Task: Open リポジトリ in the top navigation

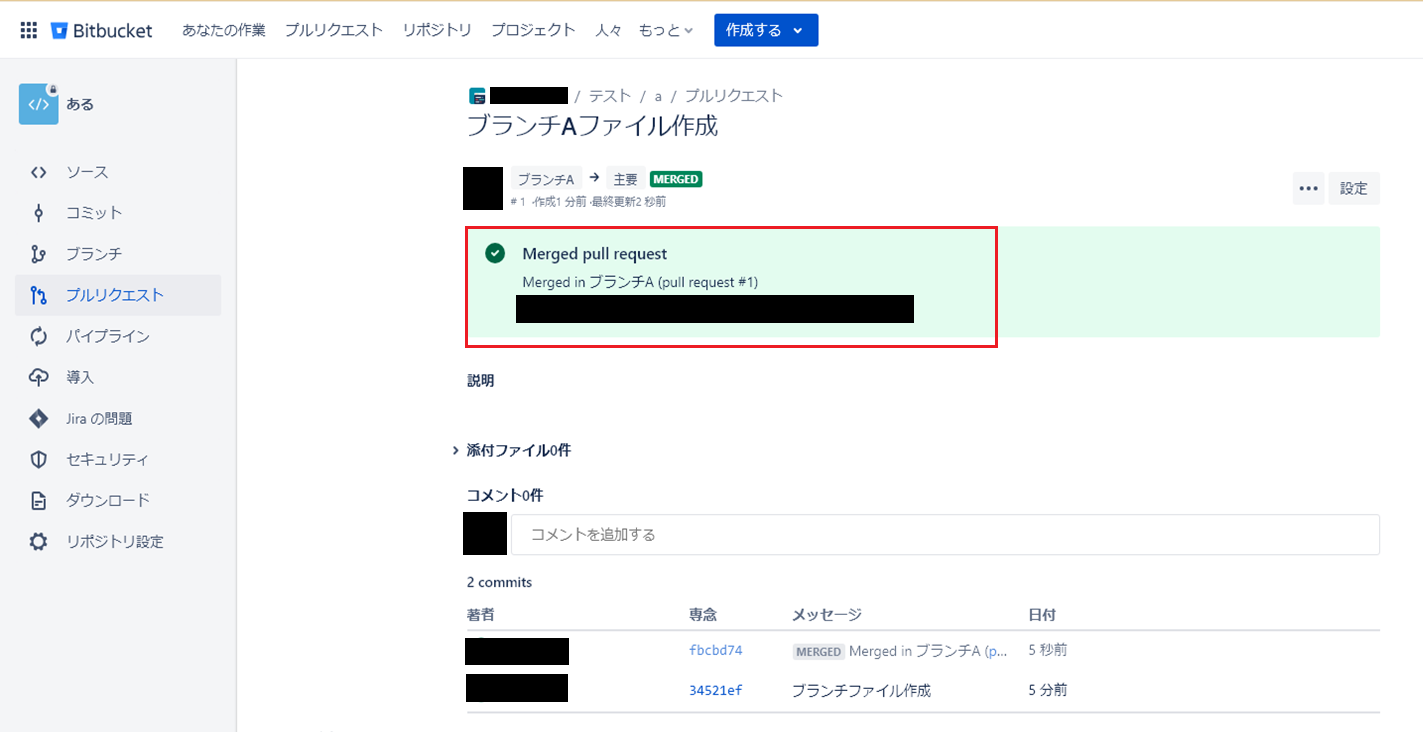Action: point(437,30)
